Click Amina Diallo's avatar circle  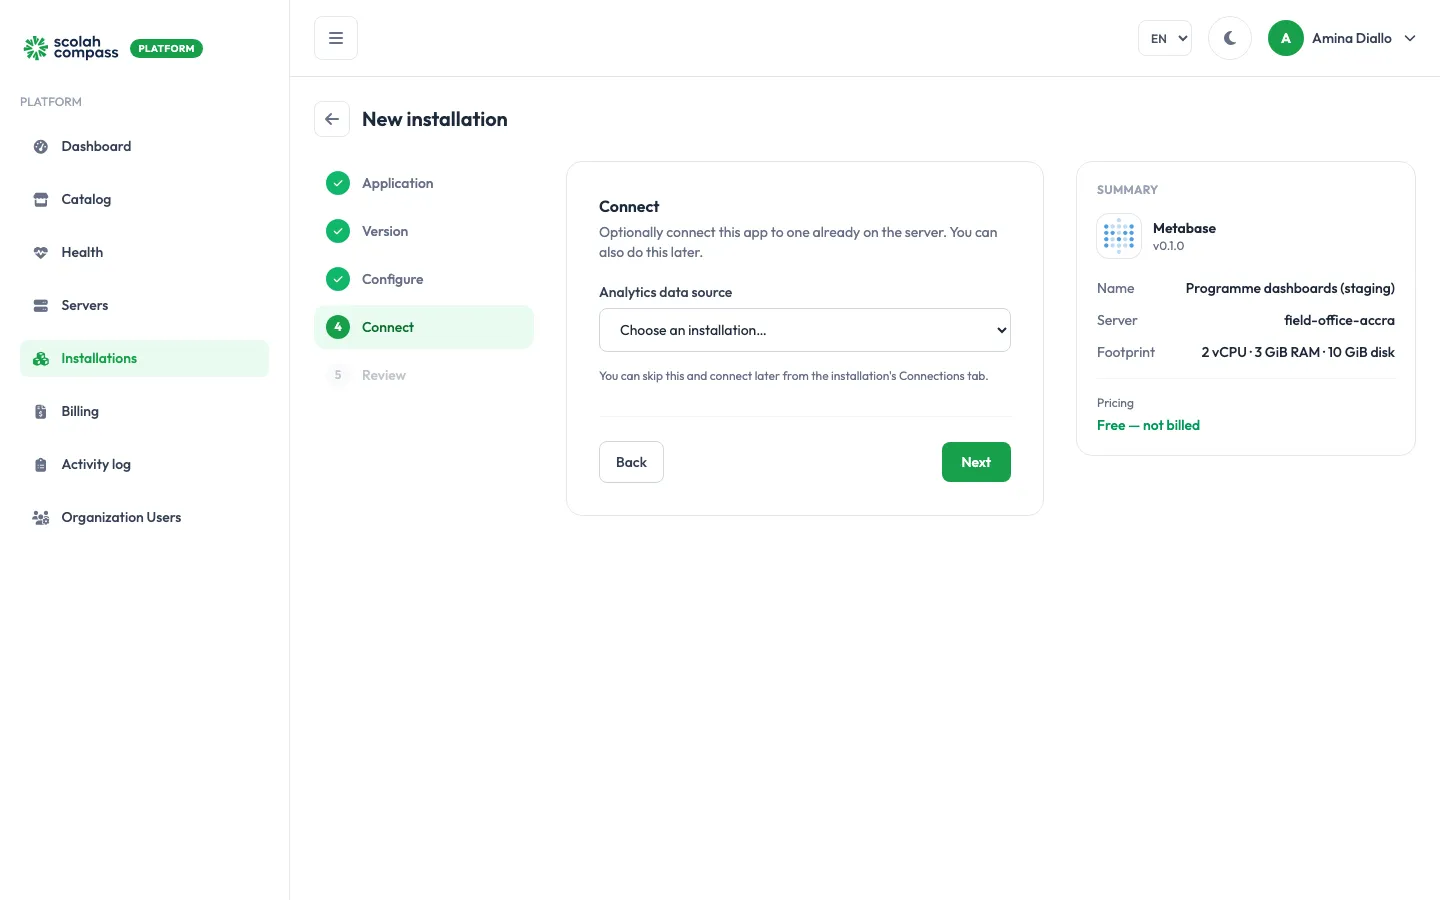click(1286, 38)
